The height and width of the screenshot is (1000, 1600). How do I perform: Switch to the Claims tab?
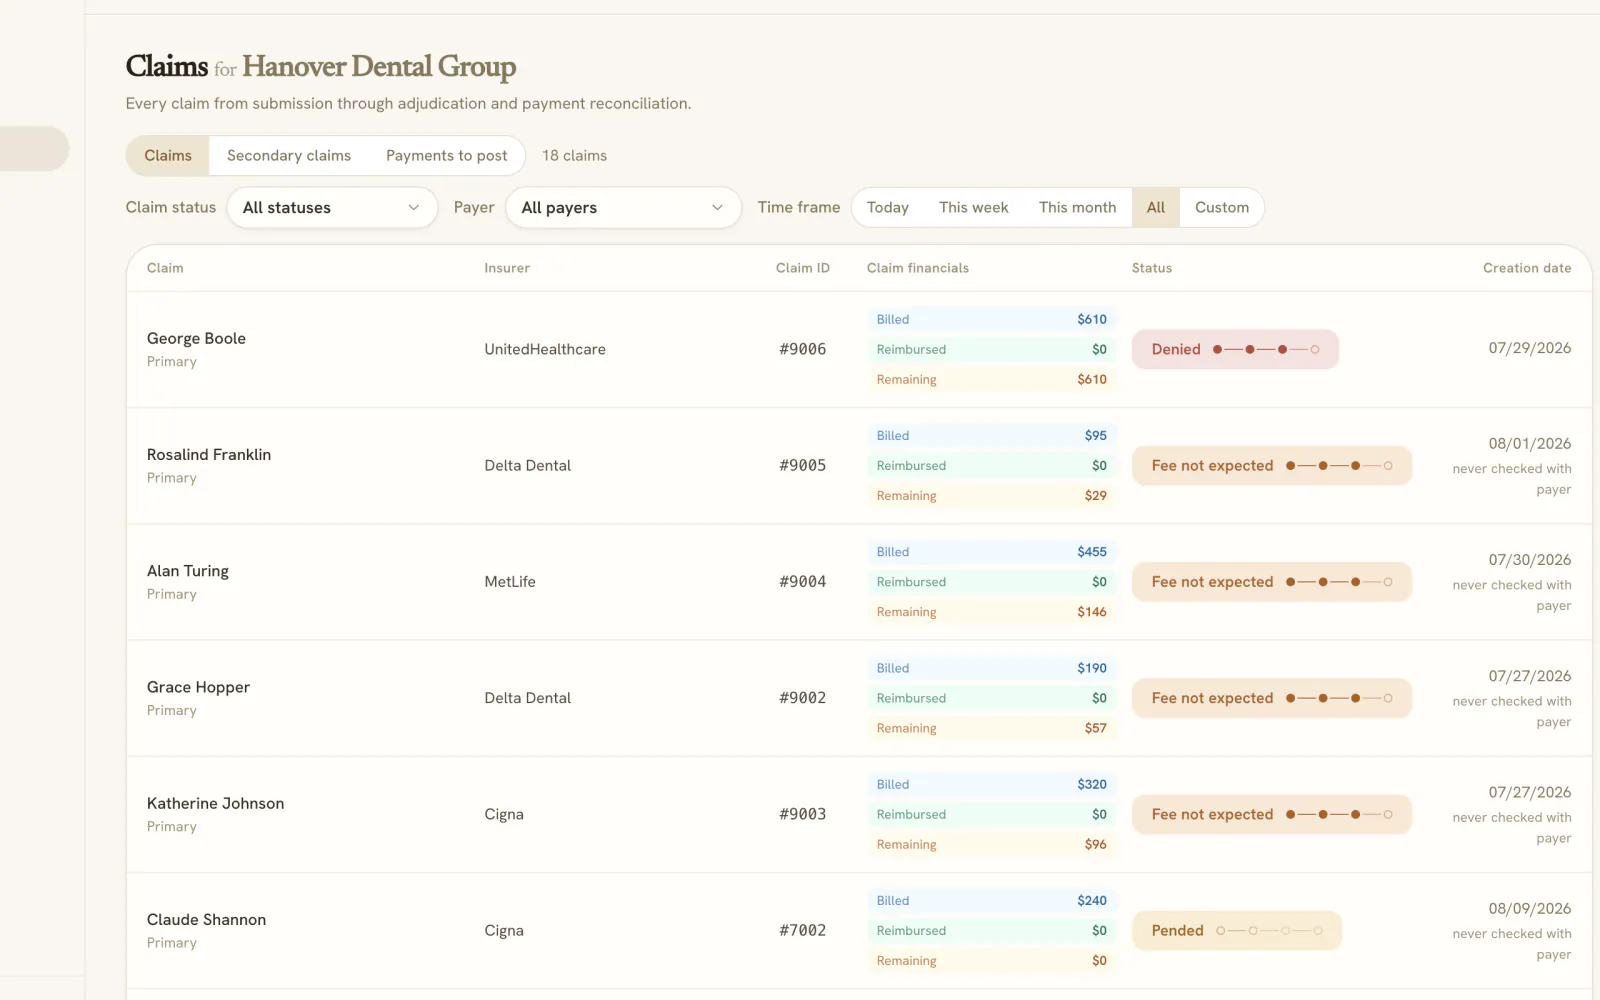167,156
